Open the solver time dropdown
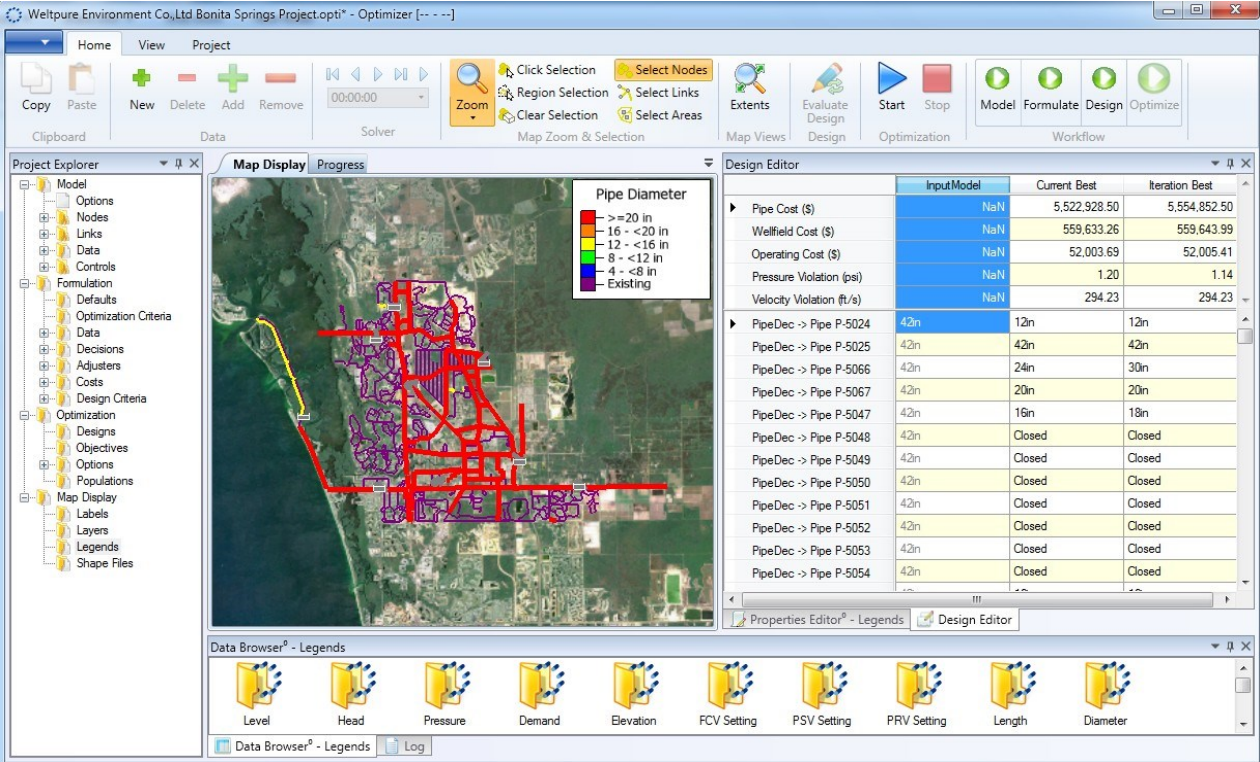This screenshot has height=762, width=1260. click(x=421, y=98)
